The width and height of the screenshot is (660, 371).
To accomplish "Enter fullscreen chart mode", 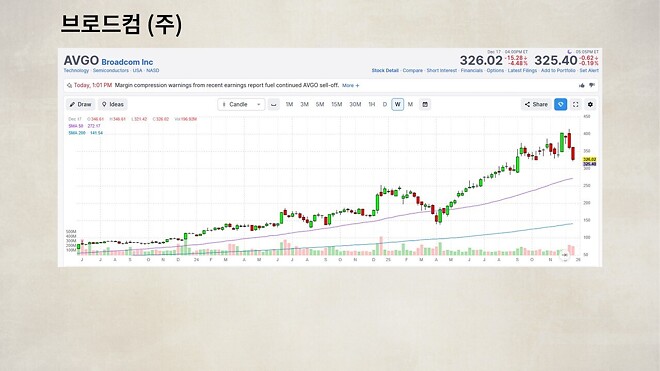I will point(575,104).
